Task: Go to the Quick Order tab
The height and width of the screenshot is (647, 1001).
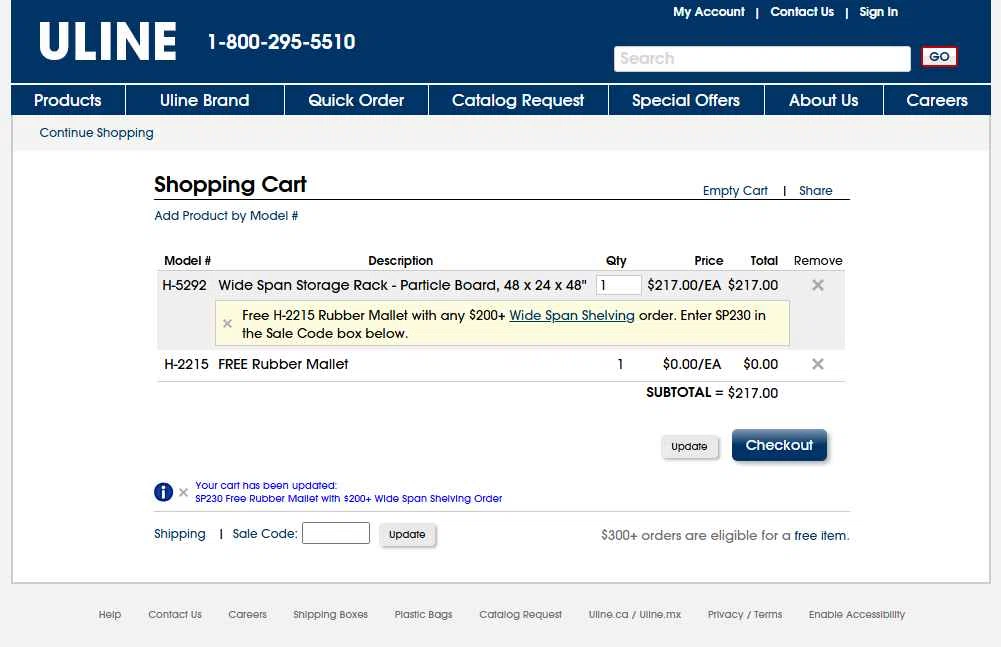Action: click(x=356, y=100)
